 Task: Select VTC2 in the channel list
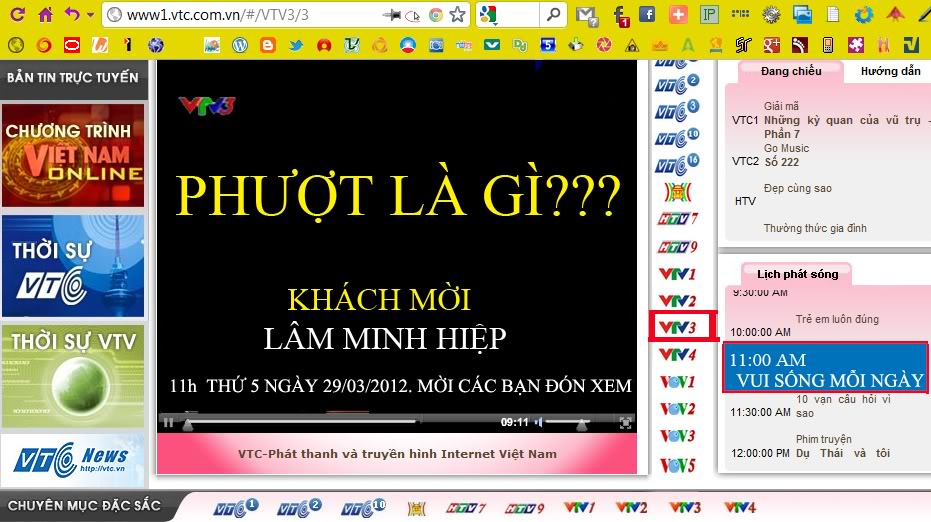pyautogui.click(x=677, y=84)
